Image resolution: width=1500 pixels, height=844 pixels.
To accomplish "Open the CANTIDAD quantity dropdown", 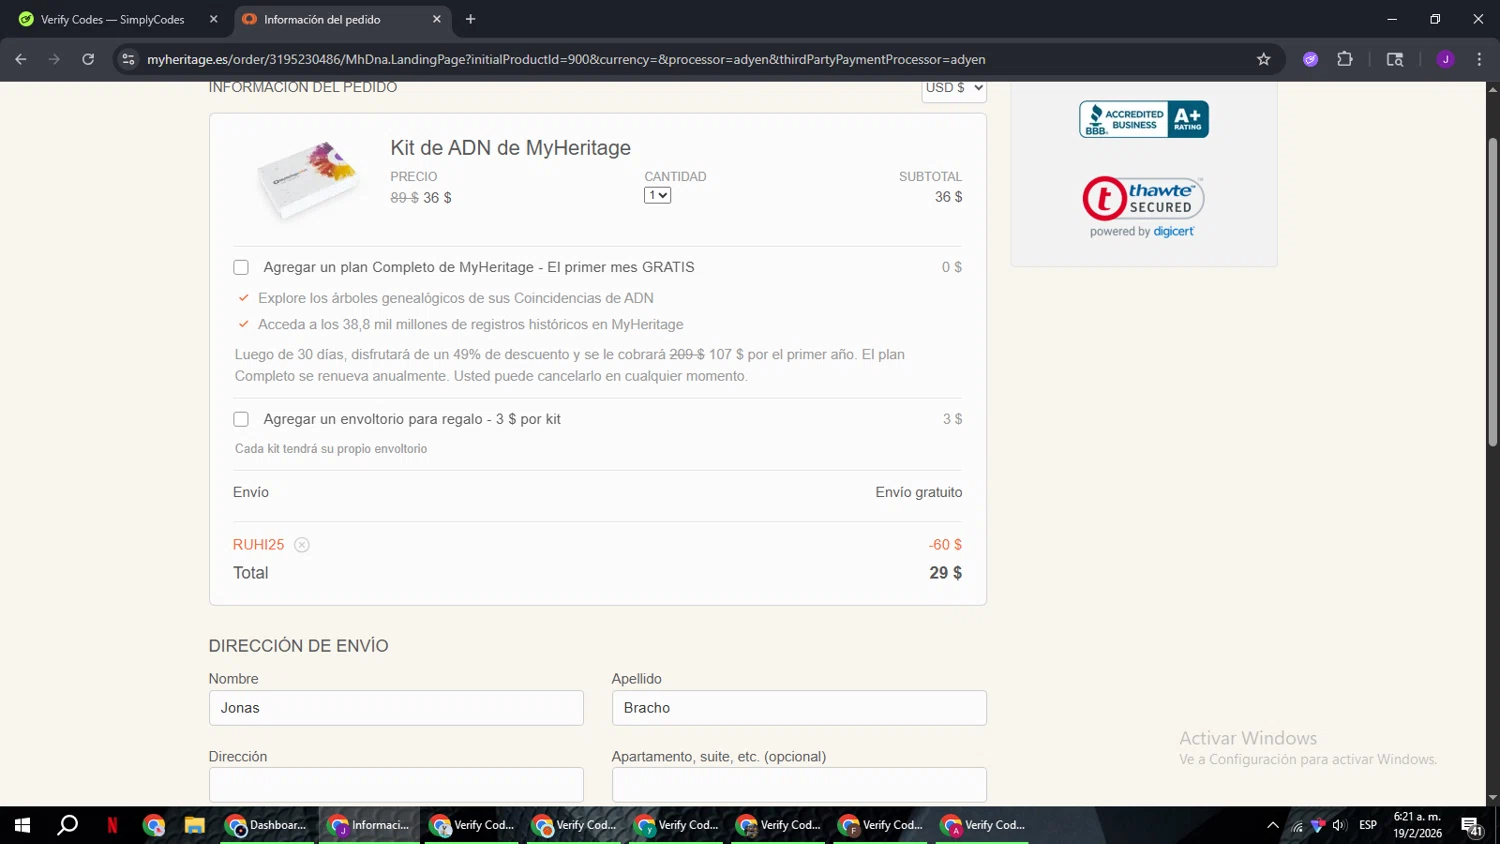I will (657, 195).
